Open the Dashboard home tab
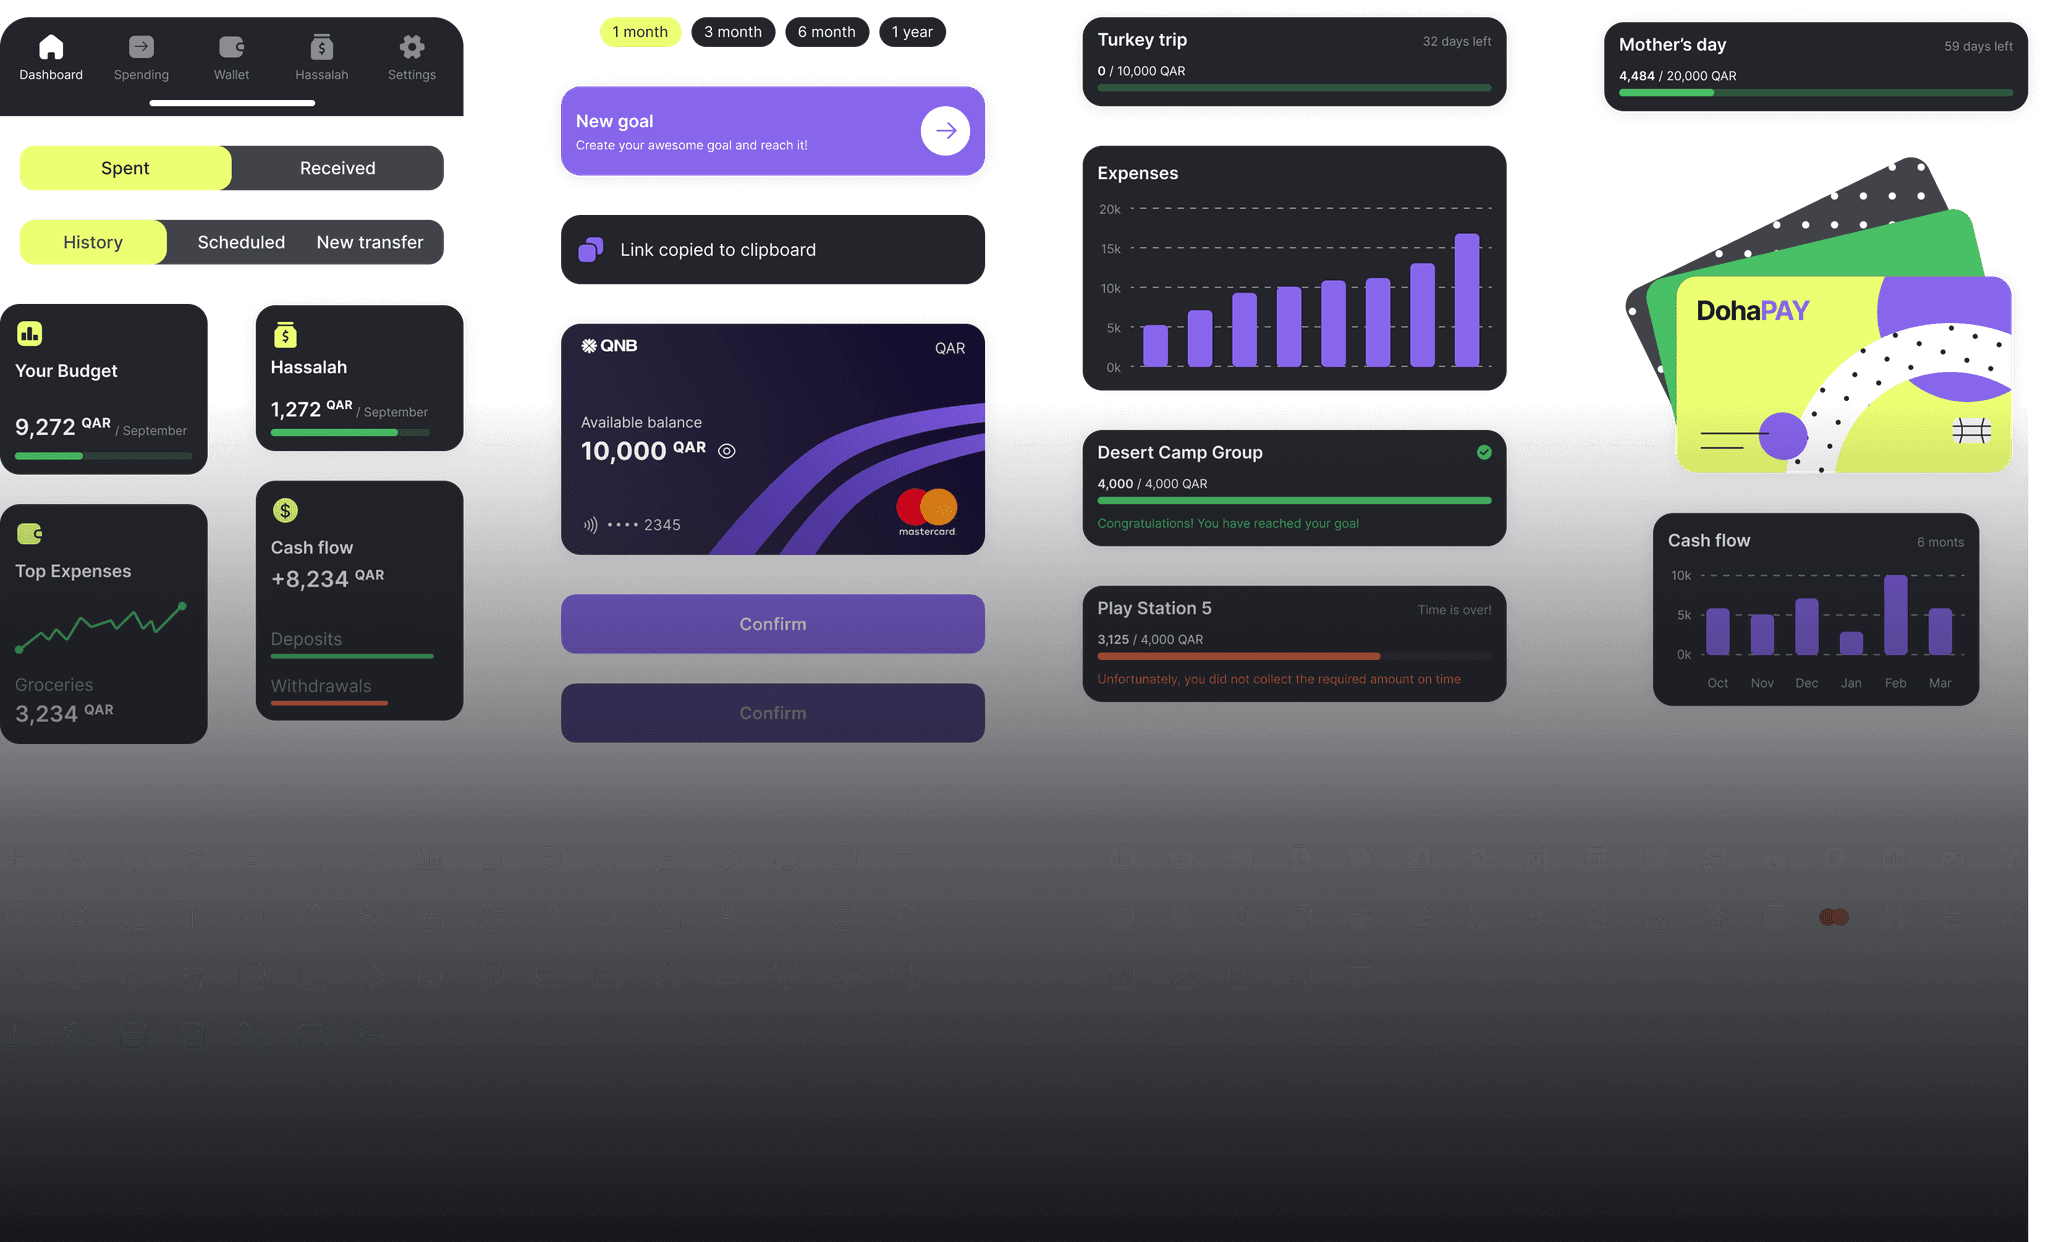Viewport: 2048px width, 1242px height. pos(51,58)
